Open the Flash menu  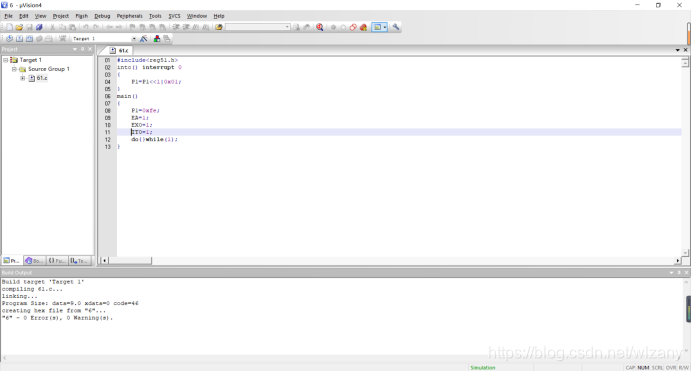[x=82, y=16]
